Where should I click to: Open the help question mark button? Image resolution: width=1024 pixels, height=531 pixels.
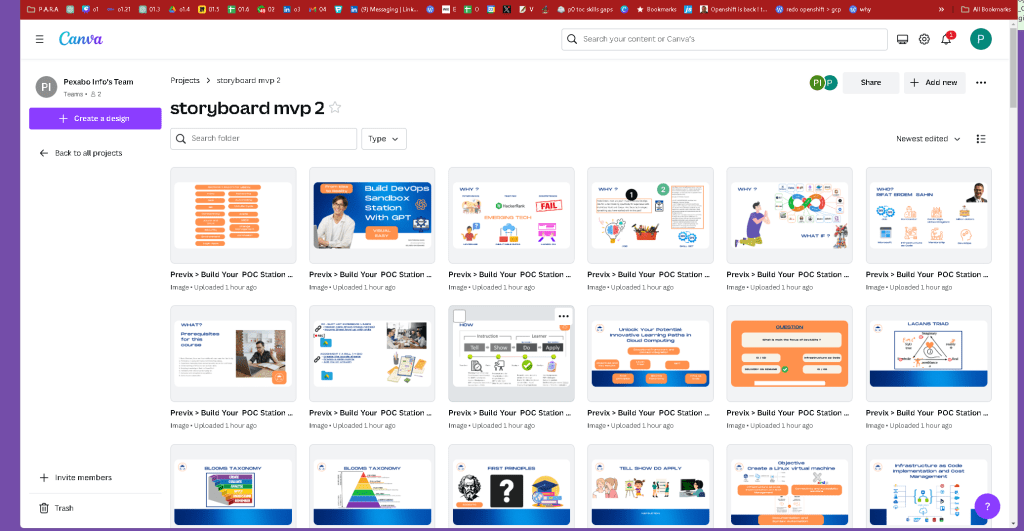pos(987,506)
